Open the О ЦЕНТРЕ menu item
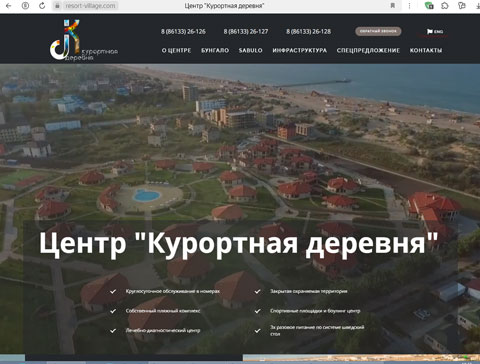480x364 pixels. (x=176, y=50)
